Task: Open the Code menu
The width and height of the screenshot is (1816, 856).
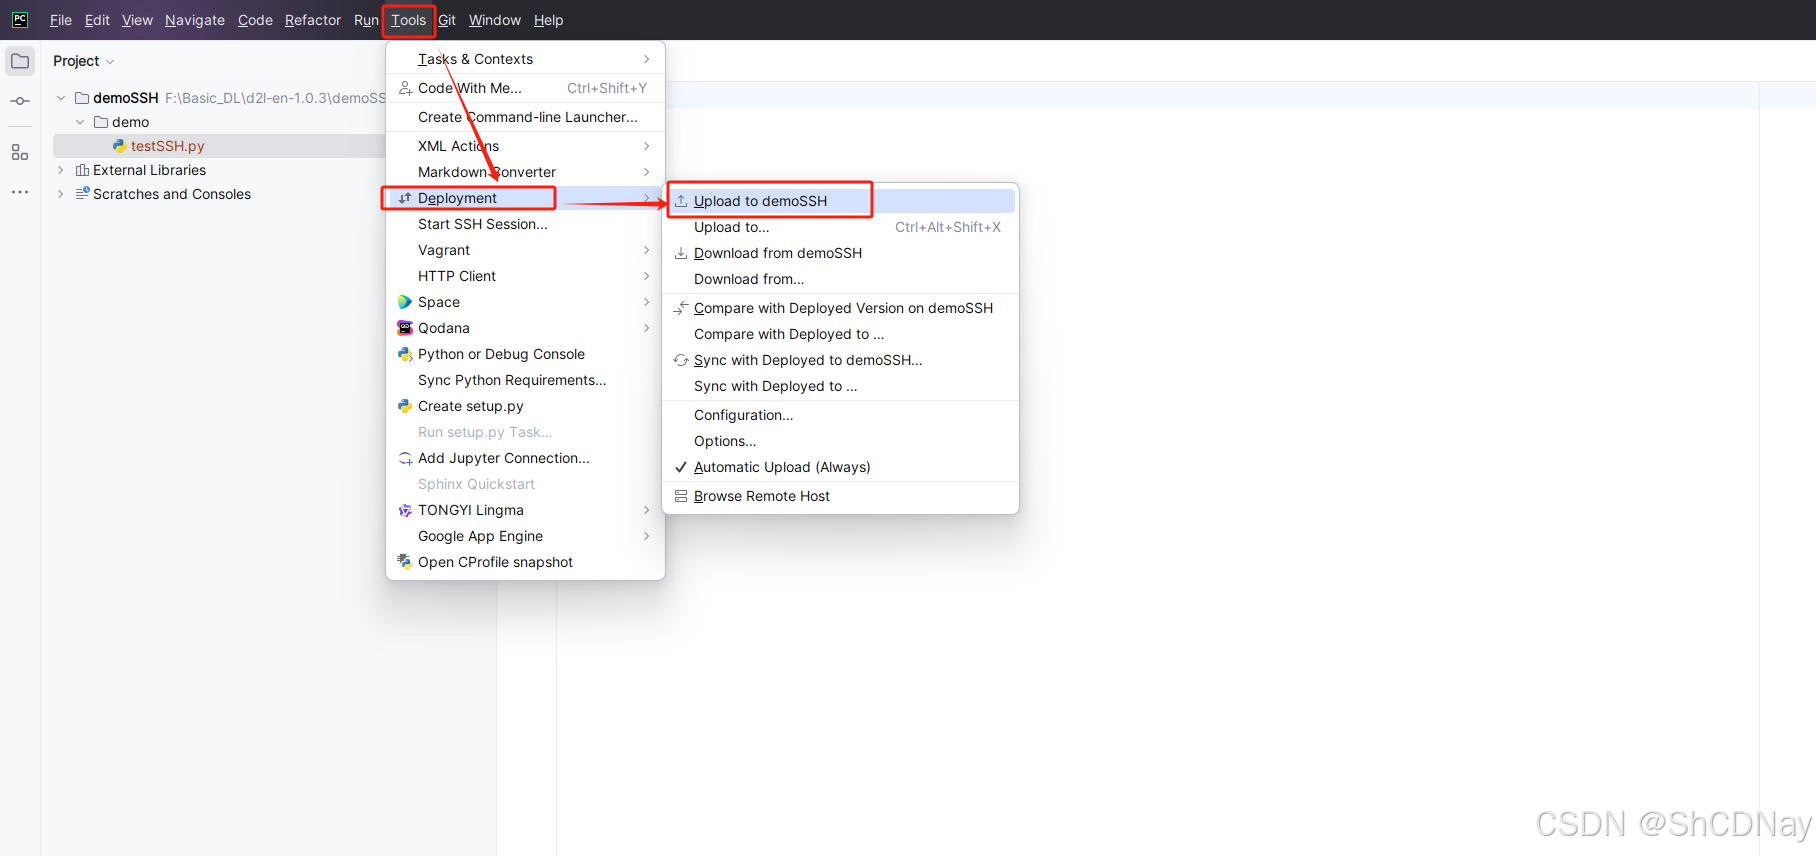Action: point(255,20)
